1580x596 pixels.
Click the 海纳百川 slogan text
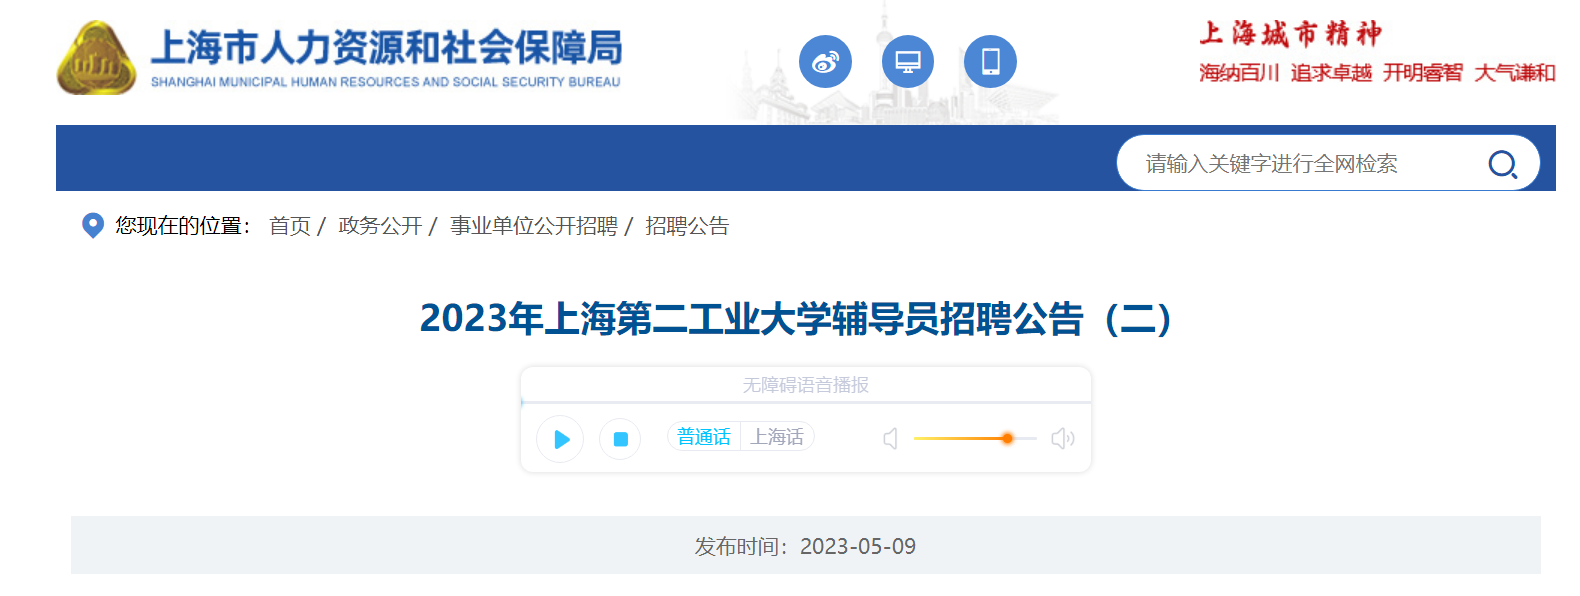click(x=1239, y=73)
